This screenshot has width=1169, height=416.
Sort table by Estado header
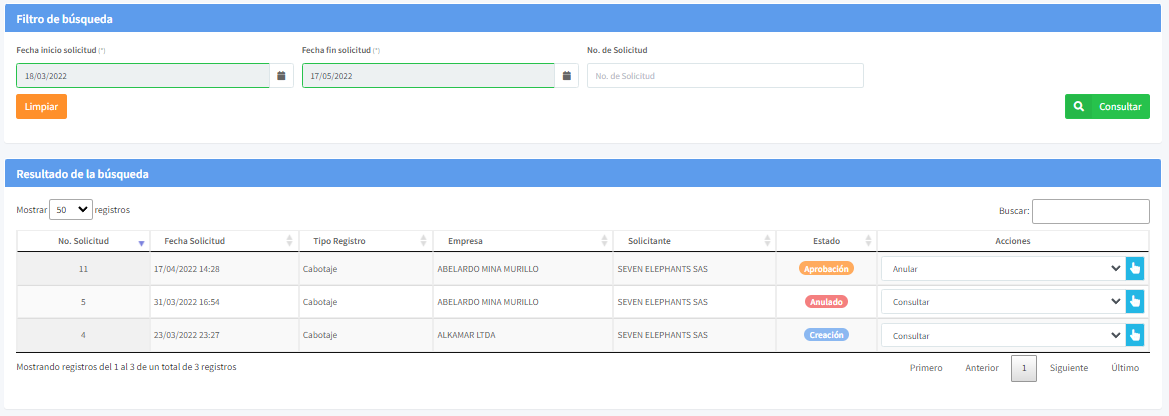click(x=826, y=241)
